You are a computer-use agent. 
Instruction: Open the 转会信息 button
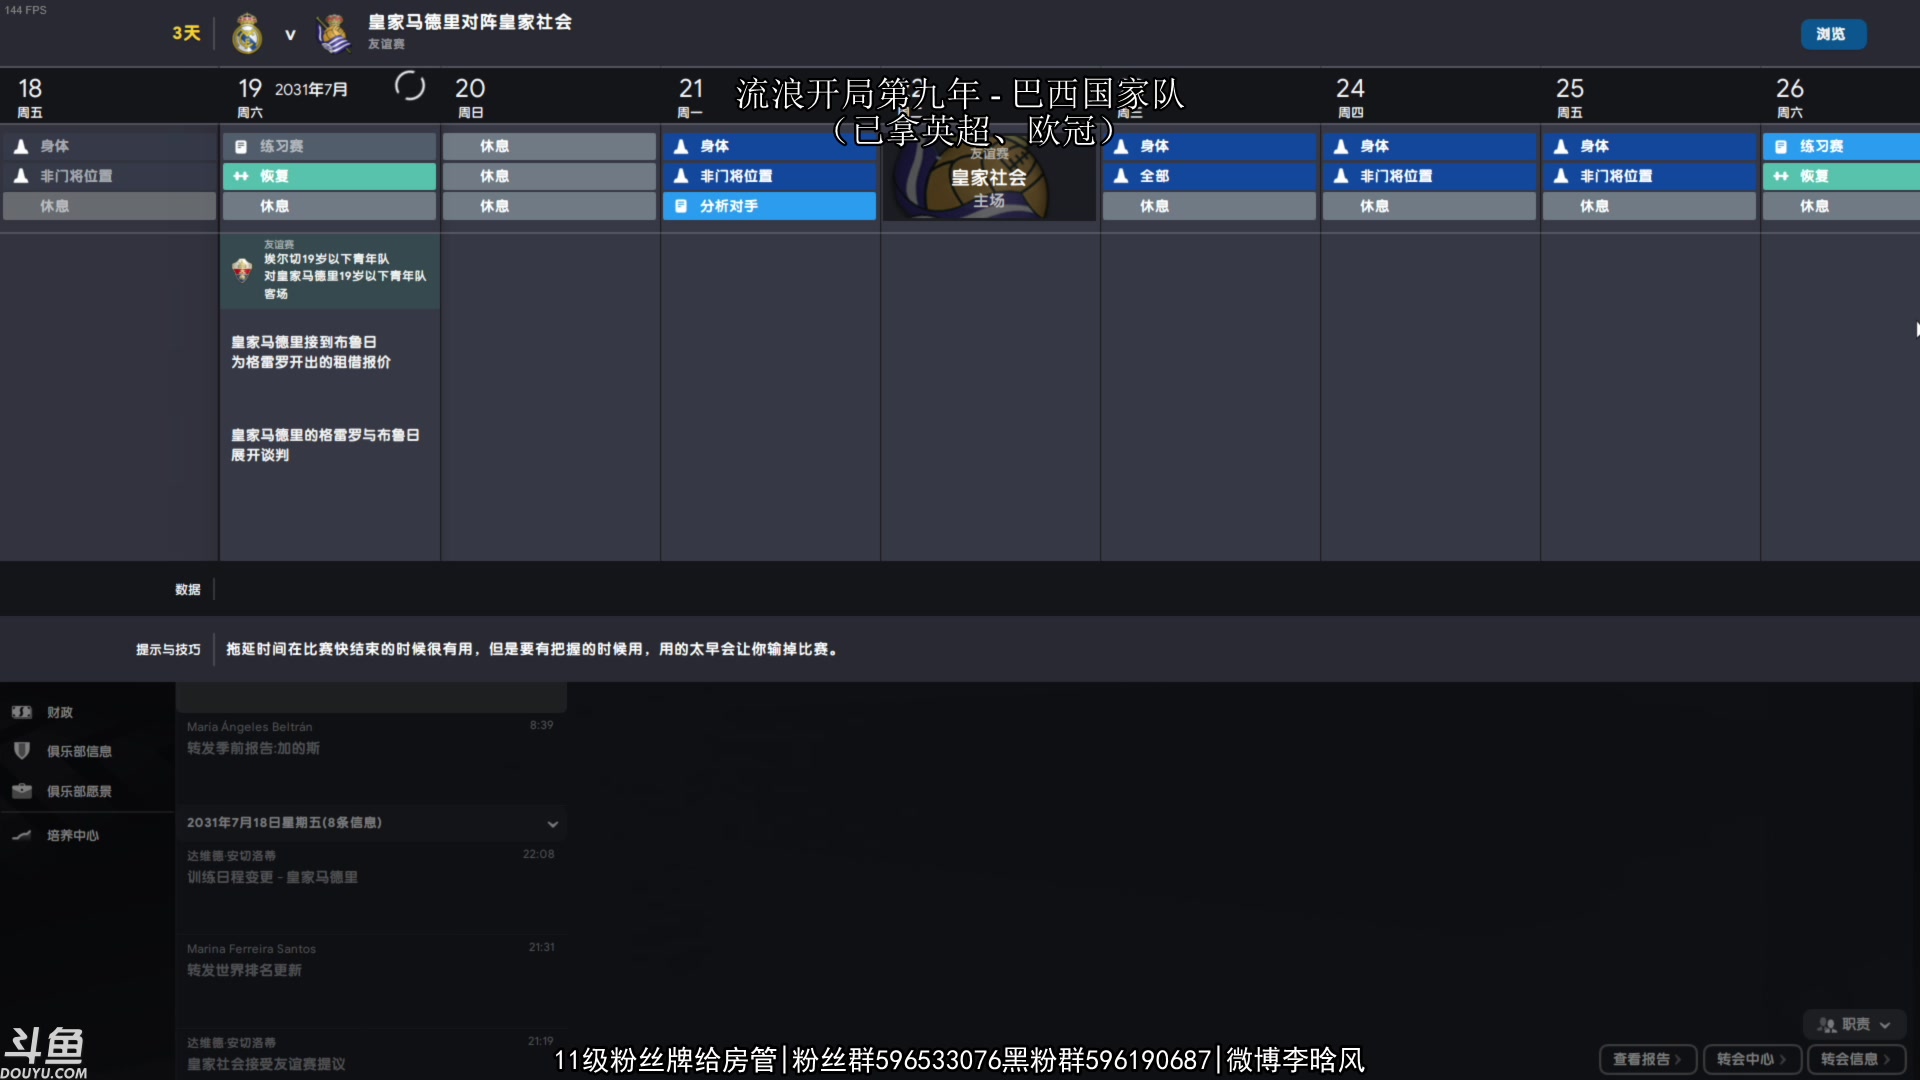click(1856, 1059)
